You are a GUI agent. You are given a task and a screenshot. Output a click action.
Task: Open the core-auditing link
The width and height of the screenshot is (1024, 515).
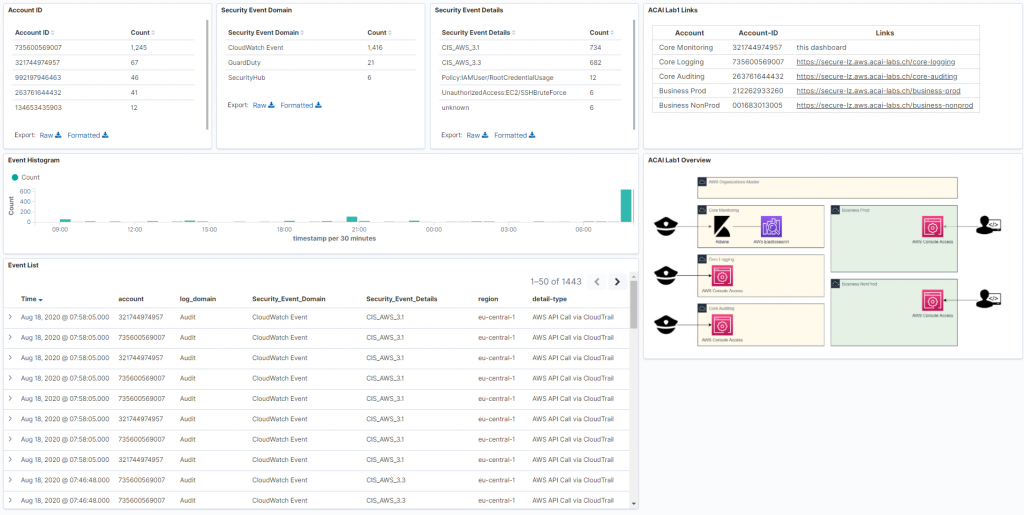(x=876, y=76)
